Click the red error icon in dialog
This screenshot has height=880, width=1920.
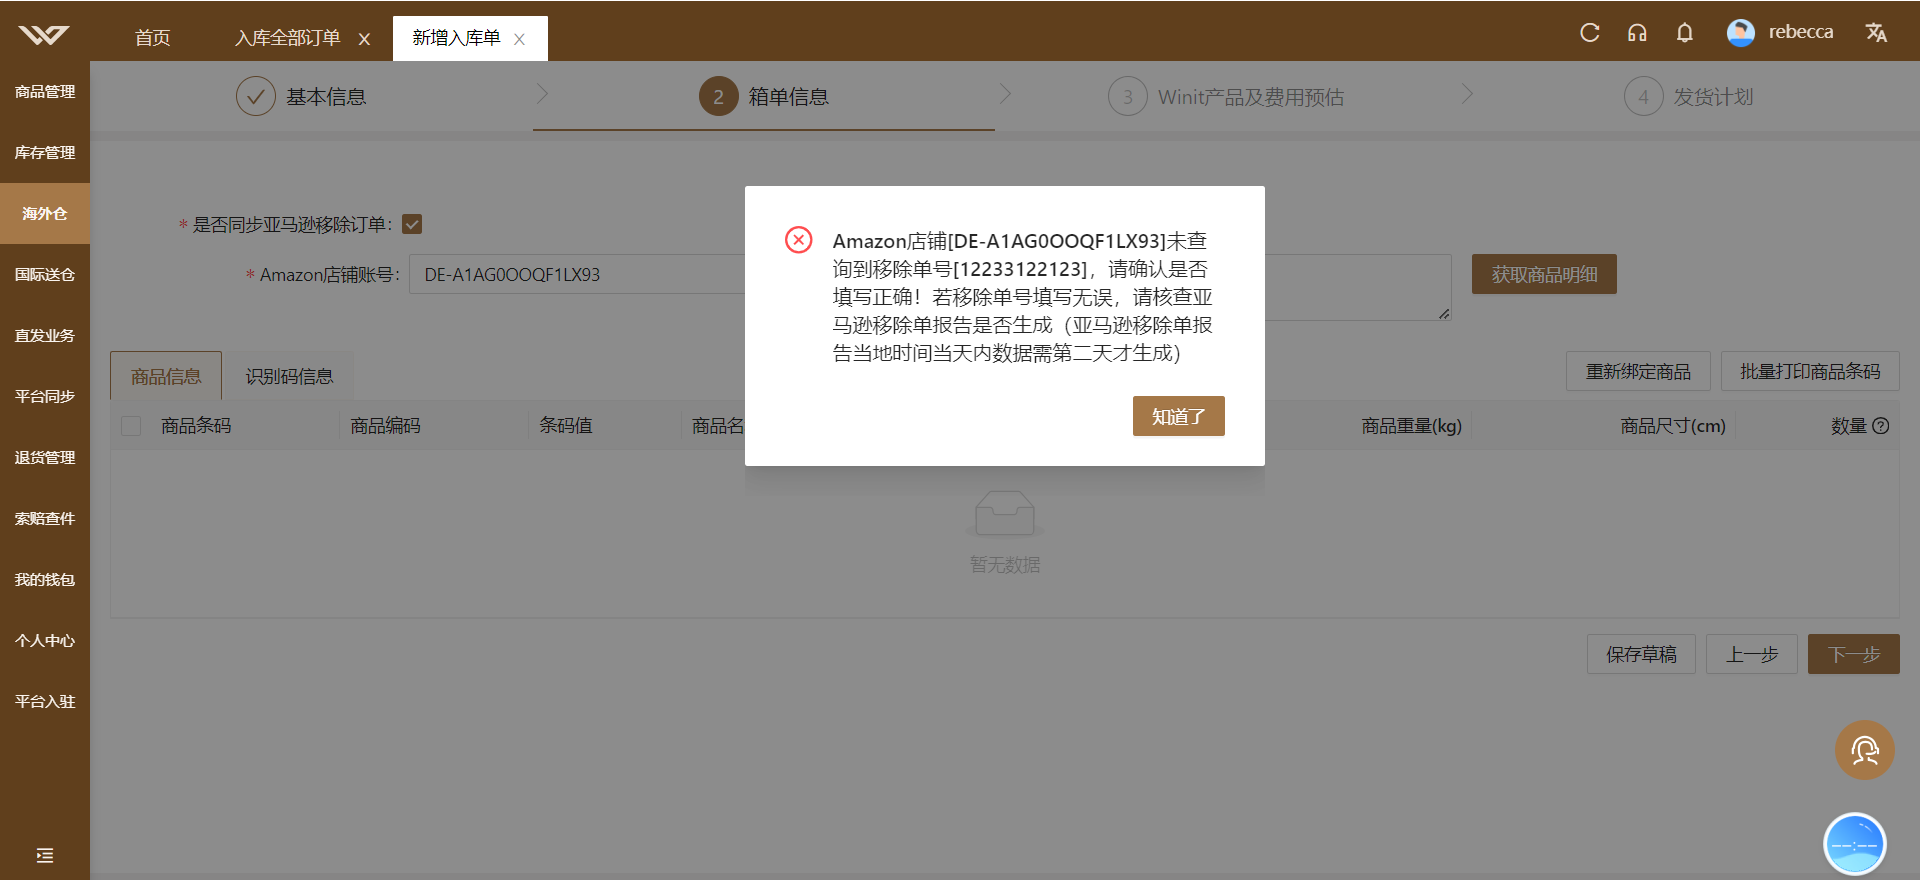click(x=798, y=240)
